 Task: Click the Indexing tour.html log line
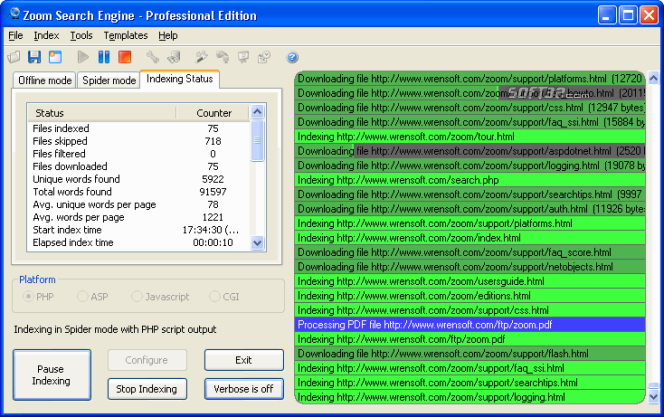[470, 136]
